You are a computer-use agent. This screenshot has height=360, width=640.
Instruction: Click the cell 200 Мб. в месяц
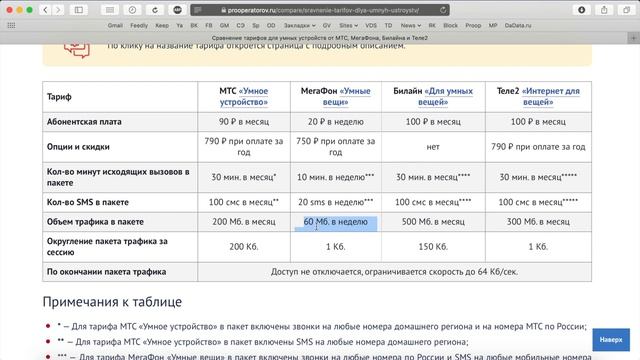244,222
